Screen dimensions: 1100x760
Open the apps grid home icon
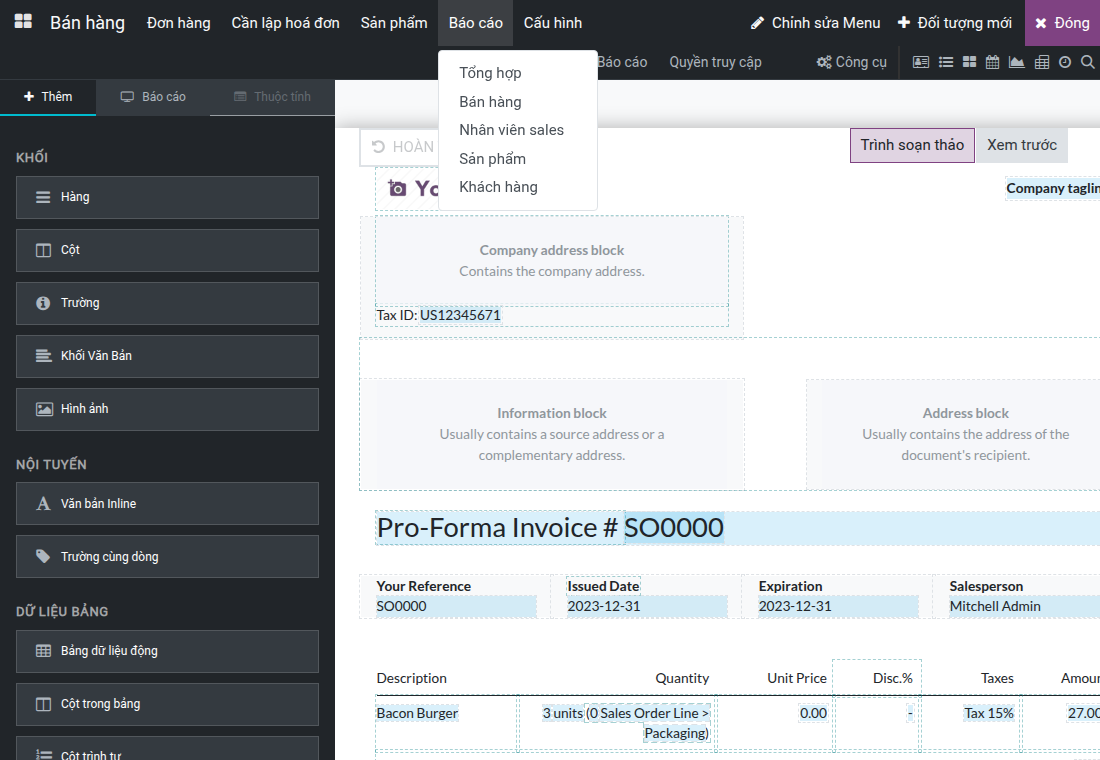coord(23,22)
